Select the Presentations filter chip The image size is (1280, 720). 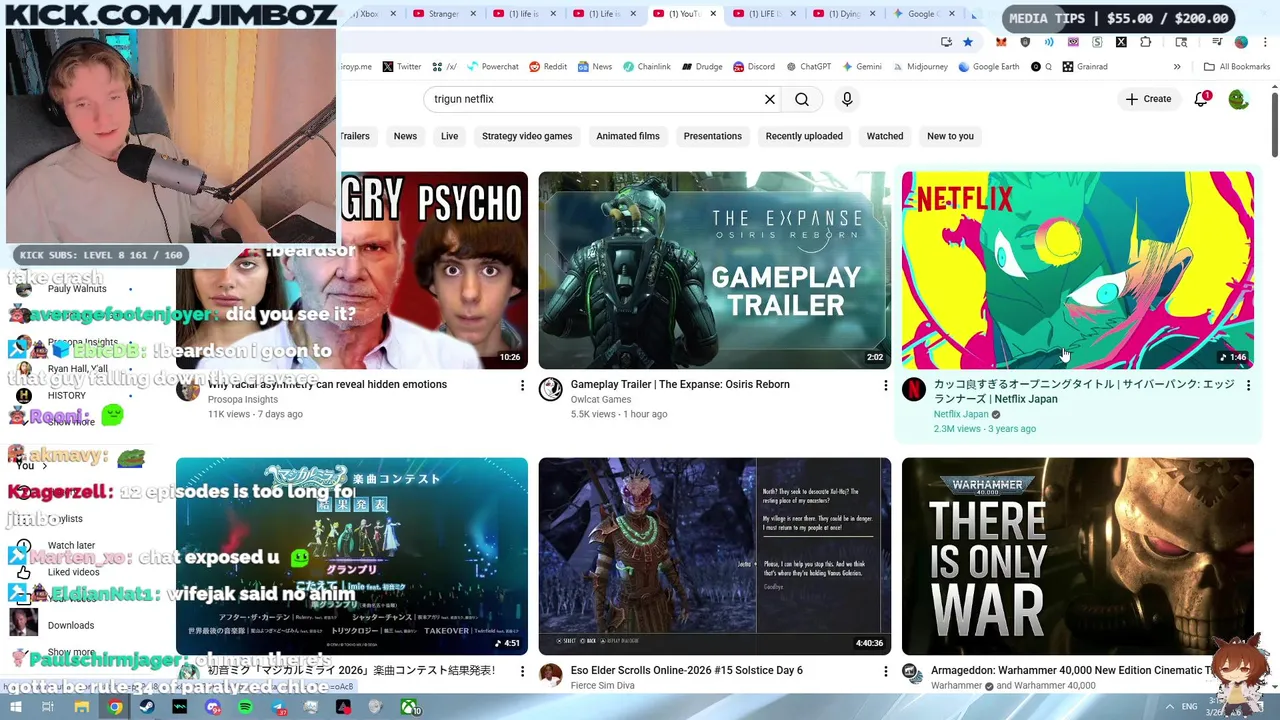tap(713, 136)
